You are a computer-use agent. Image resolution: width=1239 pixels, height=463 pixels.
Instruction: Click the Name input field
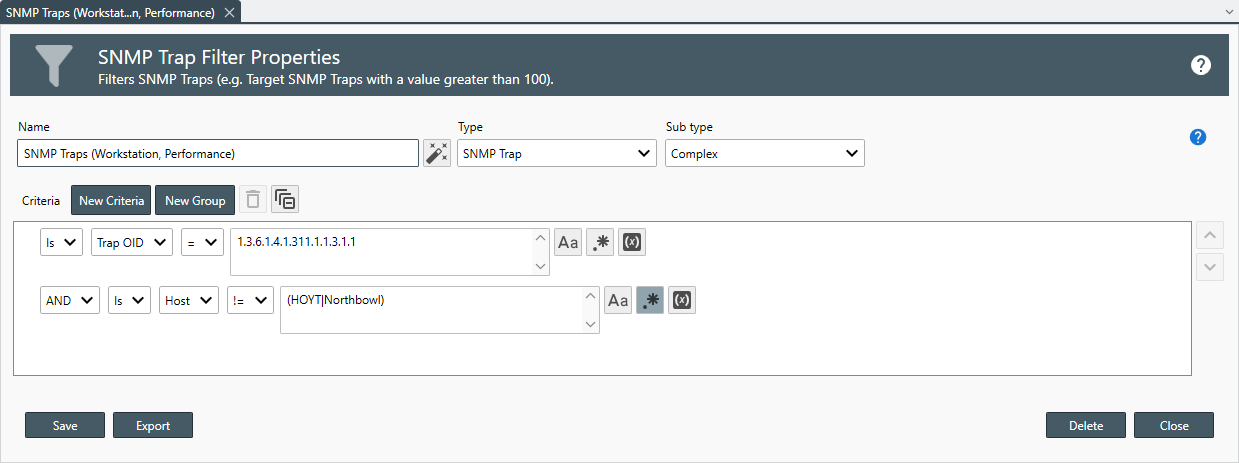coord(218,153)
